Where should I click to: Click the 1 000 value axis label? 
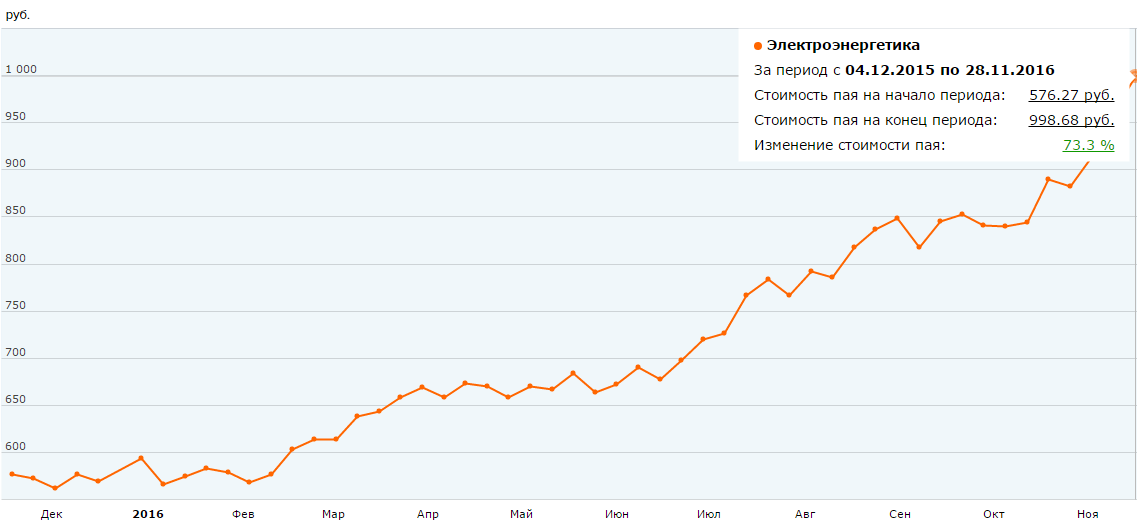tap(21, 69)
